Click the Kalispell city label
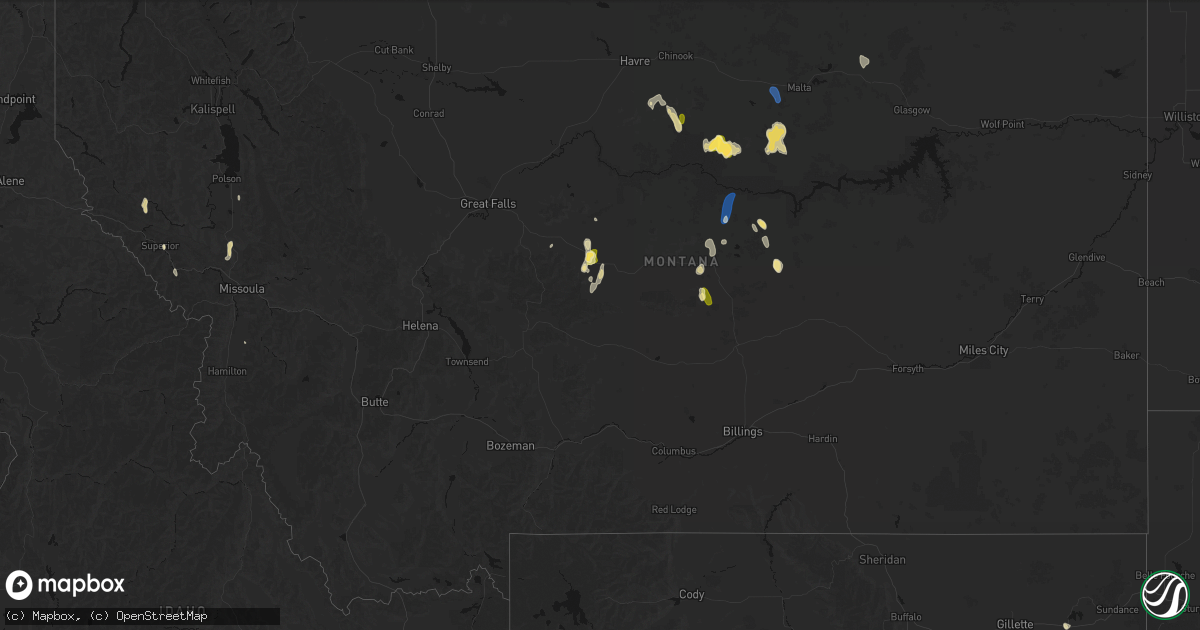The width and height of the screenshot is (1200, 630). tap(214, 108)
